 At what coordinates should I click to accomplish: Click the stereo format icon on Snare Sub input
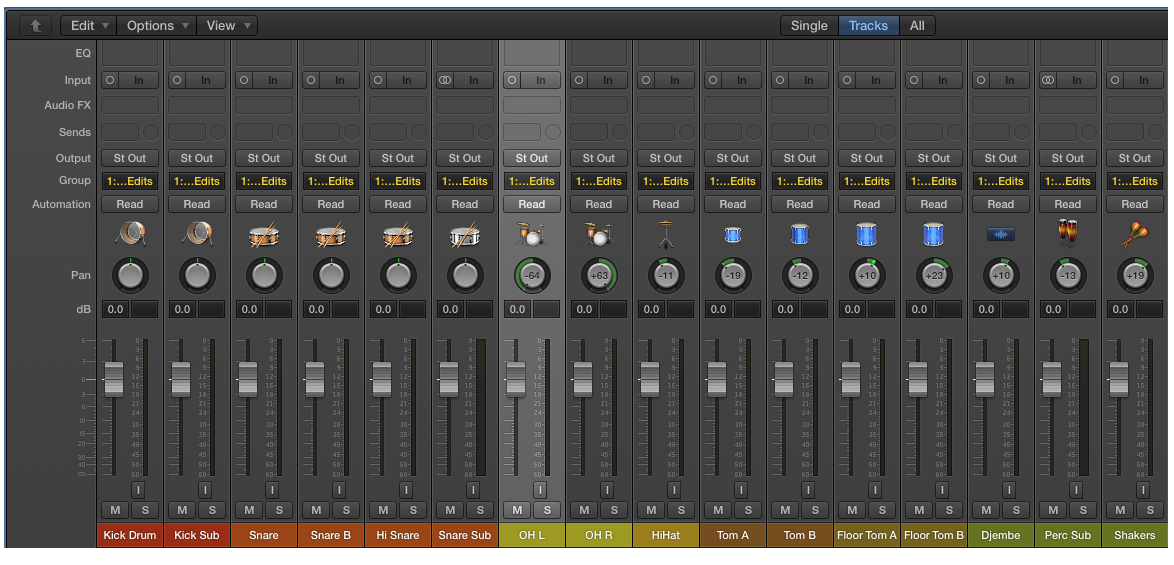pos(445,80)
